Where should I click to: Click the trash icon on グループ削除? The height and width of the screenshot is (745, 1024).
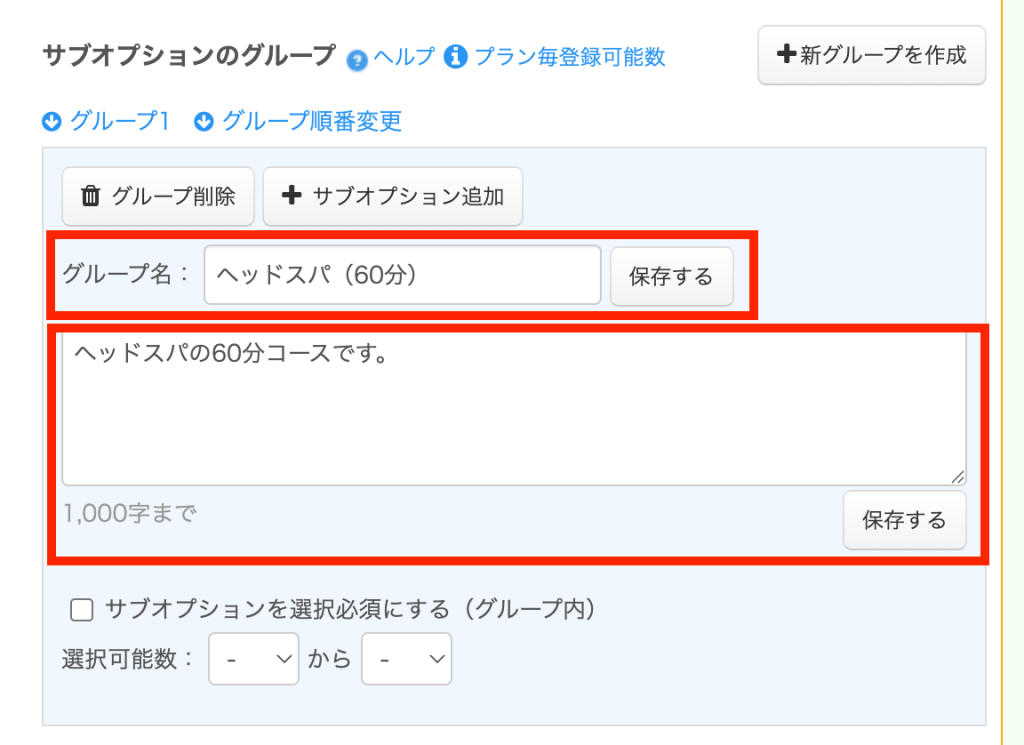click(x=91, y=196)
